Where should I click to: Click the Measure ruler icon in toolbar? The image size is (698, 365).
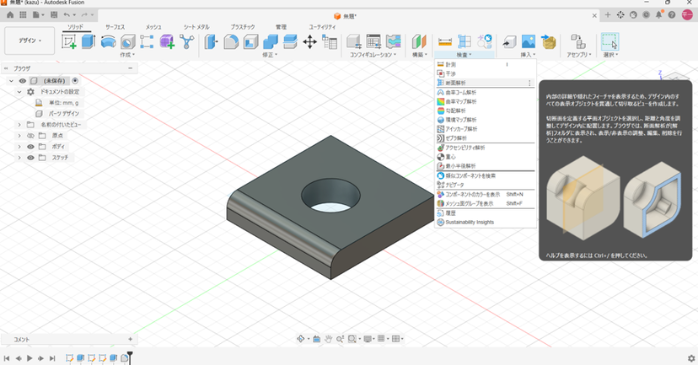coord(445,42)
